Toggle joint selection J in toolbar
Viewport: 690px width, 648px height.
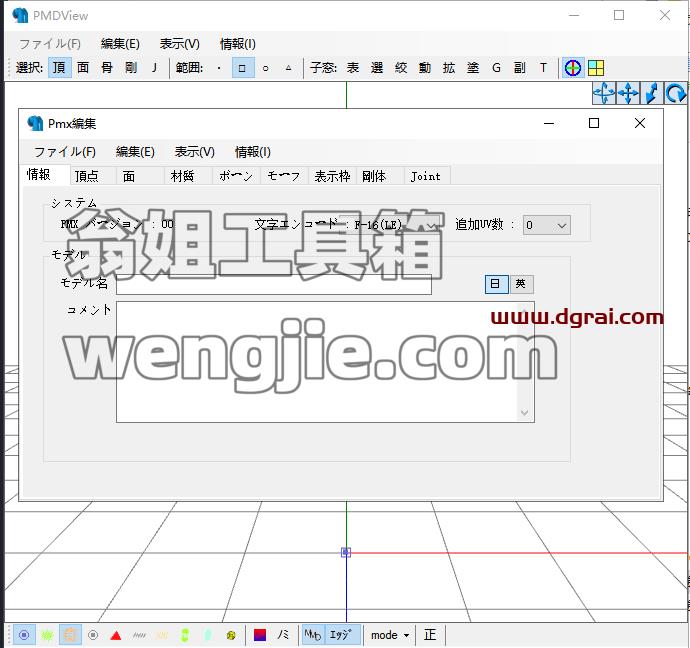pos(154,68)
